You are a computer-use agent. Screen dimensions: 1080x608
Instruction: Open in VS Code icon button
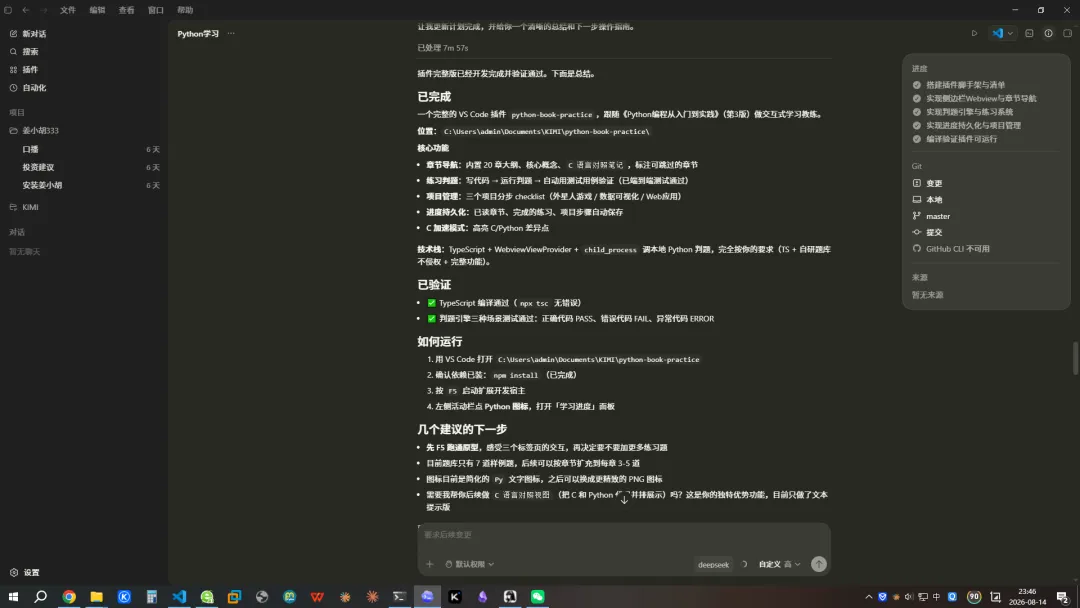point(997,33)
